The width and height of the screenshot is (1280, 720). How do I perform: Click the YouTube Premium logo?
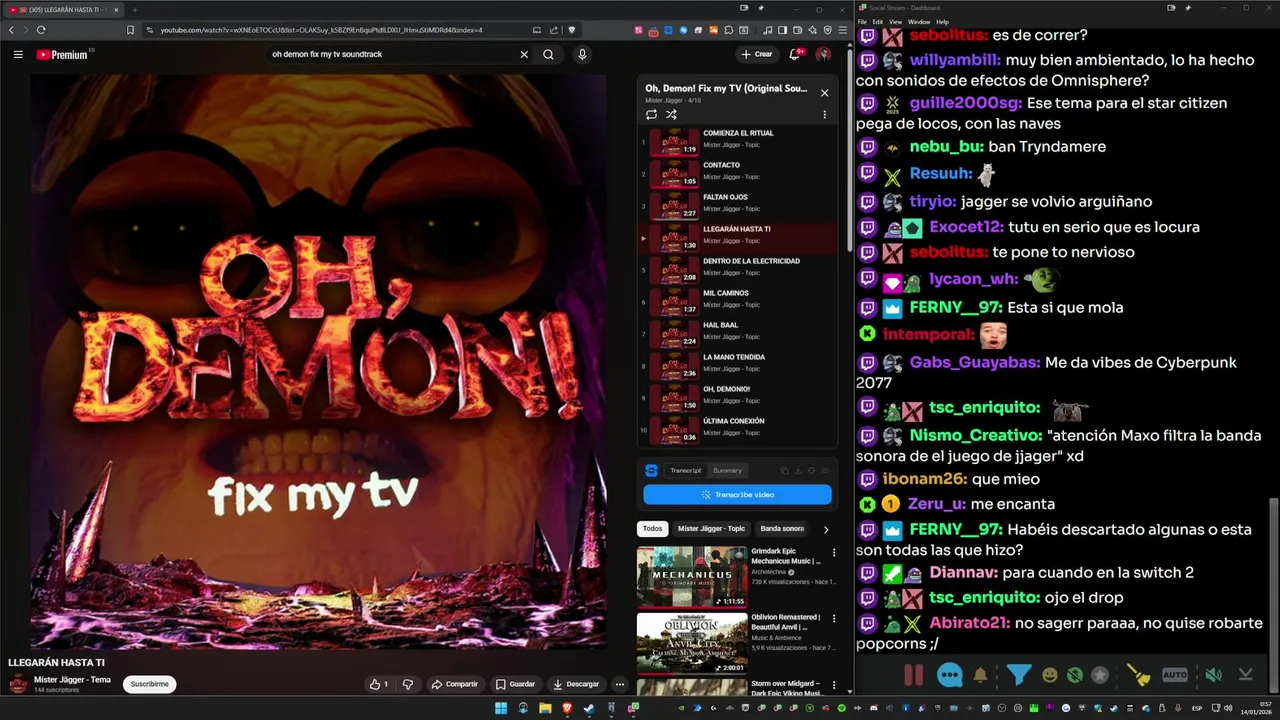62,55
